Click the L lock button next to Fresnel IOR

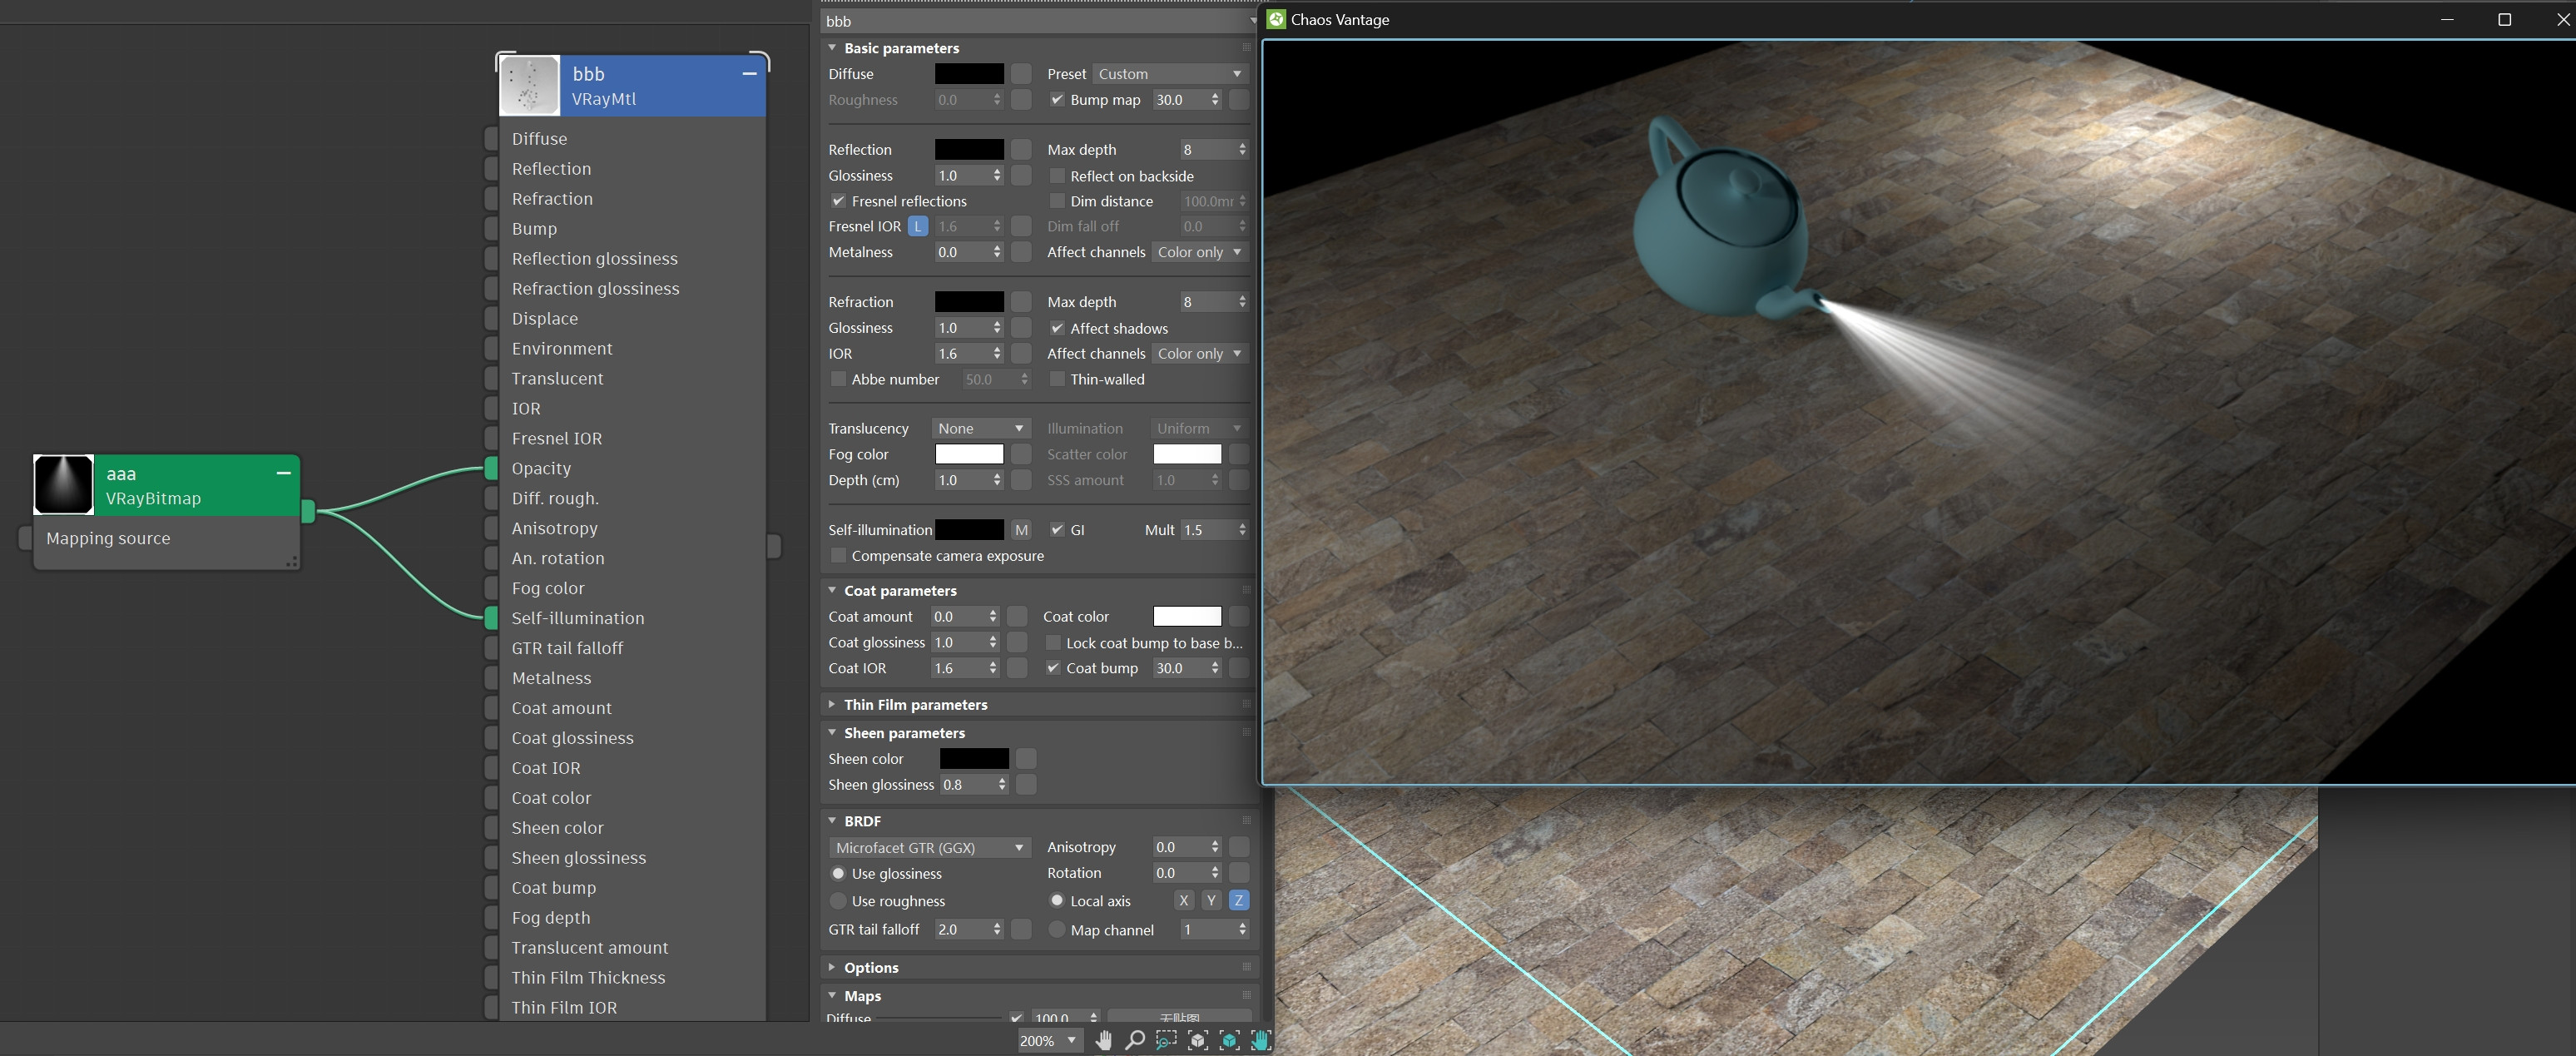coord(917,226)
